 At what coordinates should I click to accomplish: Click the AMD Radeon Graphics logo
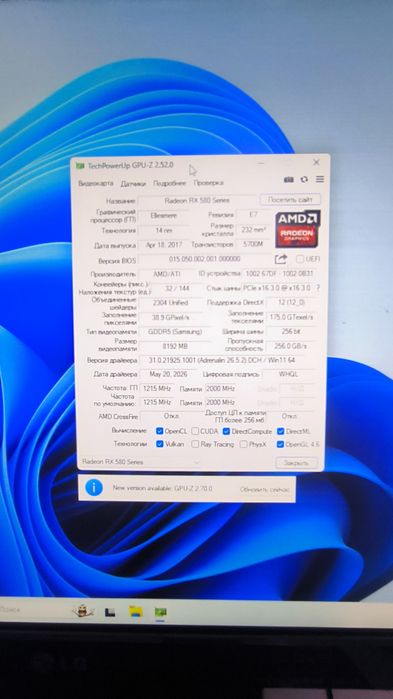point(298,229)
